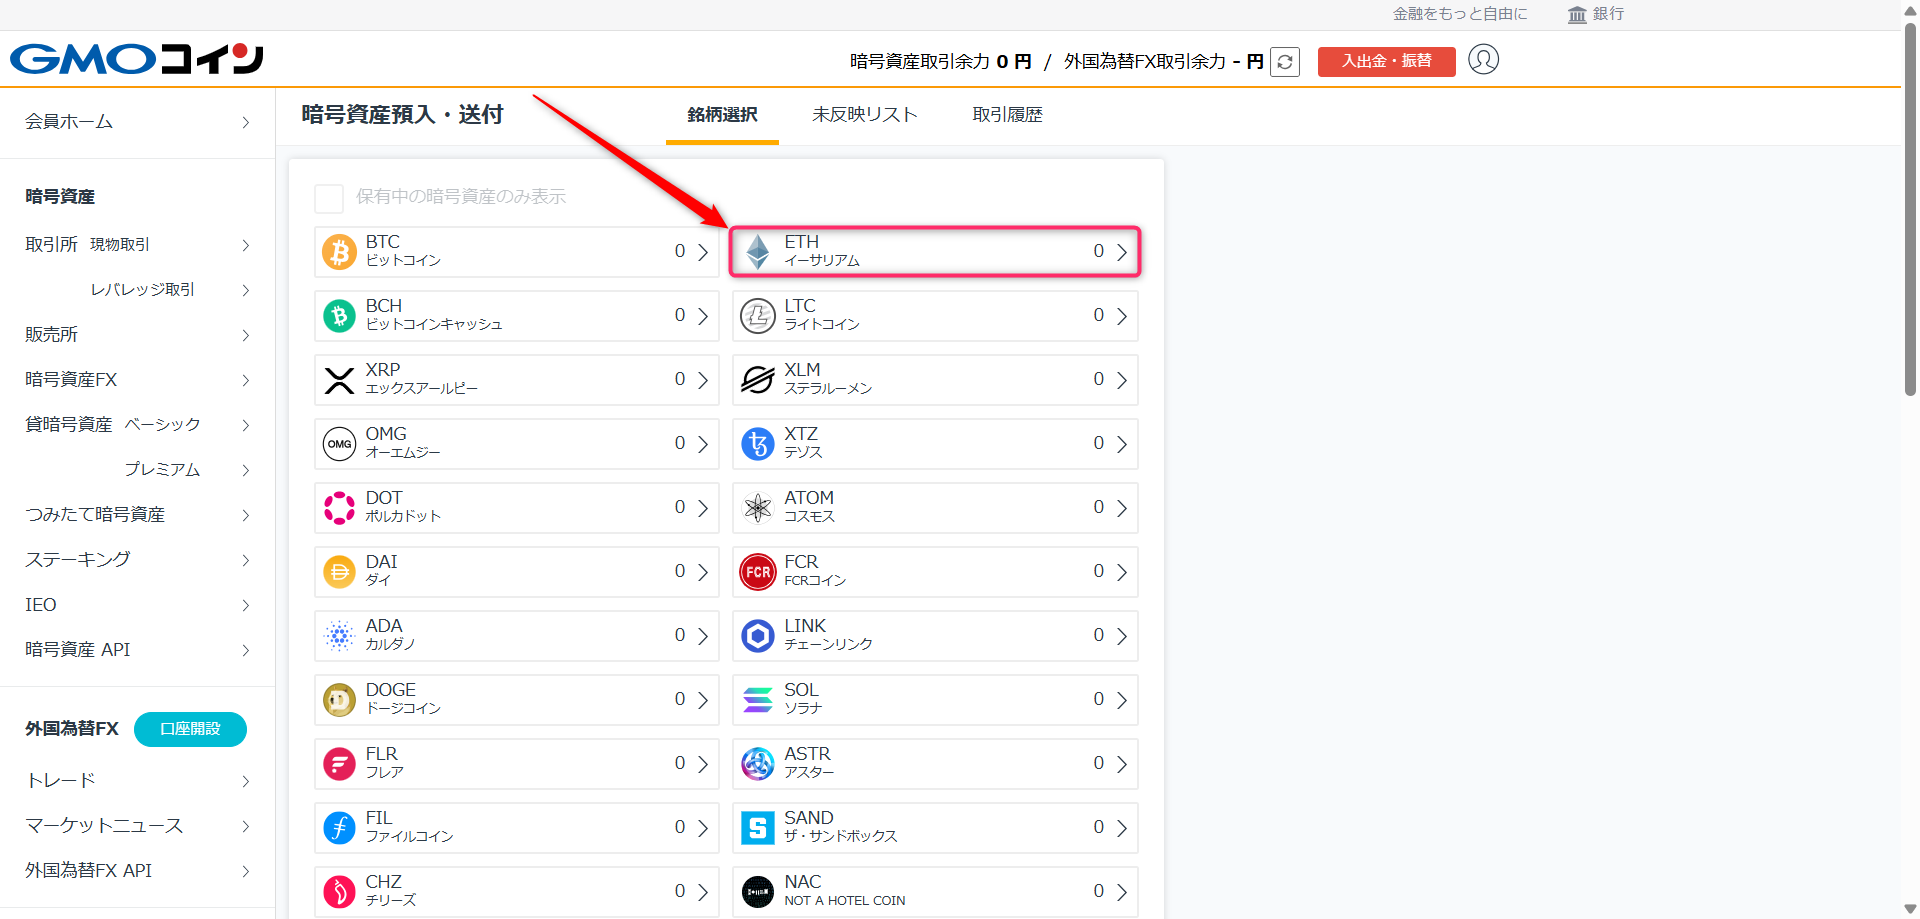This screenshot has height=919, width=1920.
Task: Click the LTC Litecoin icon
Action: click(758, 316)
